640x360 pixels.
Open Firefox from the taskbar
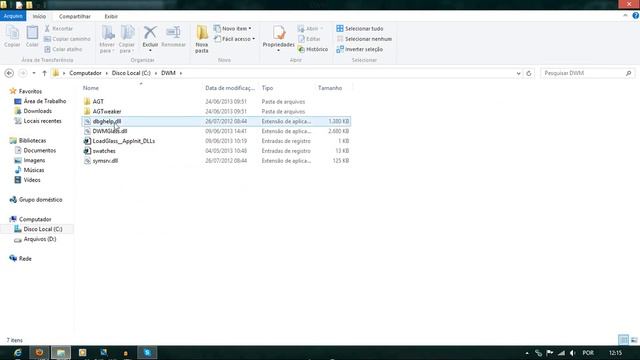click(39, 353)
